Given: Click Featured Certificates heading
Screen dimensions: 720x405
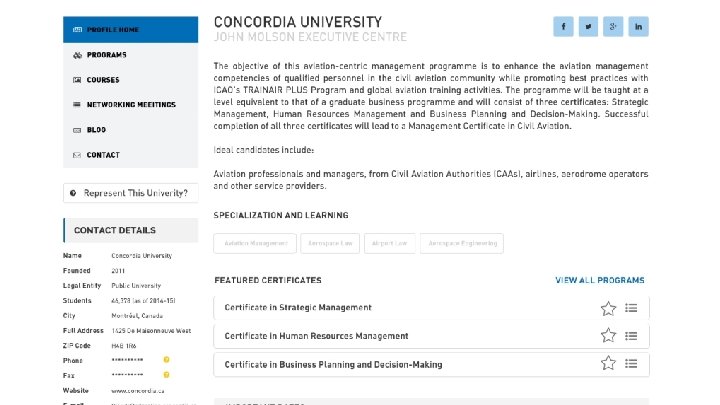Looking at the screenshot, I should click(x=268, y=280).
